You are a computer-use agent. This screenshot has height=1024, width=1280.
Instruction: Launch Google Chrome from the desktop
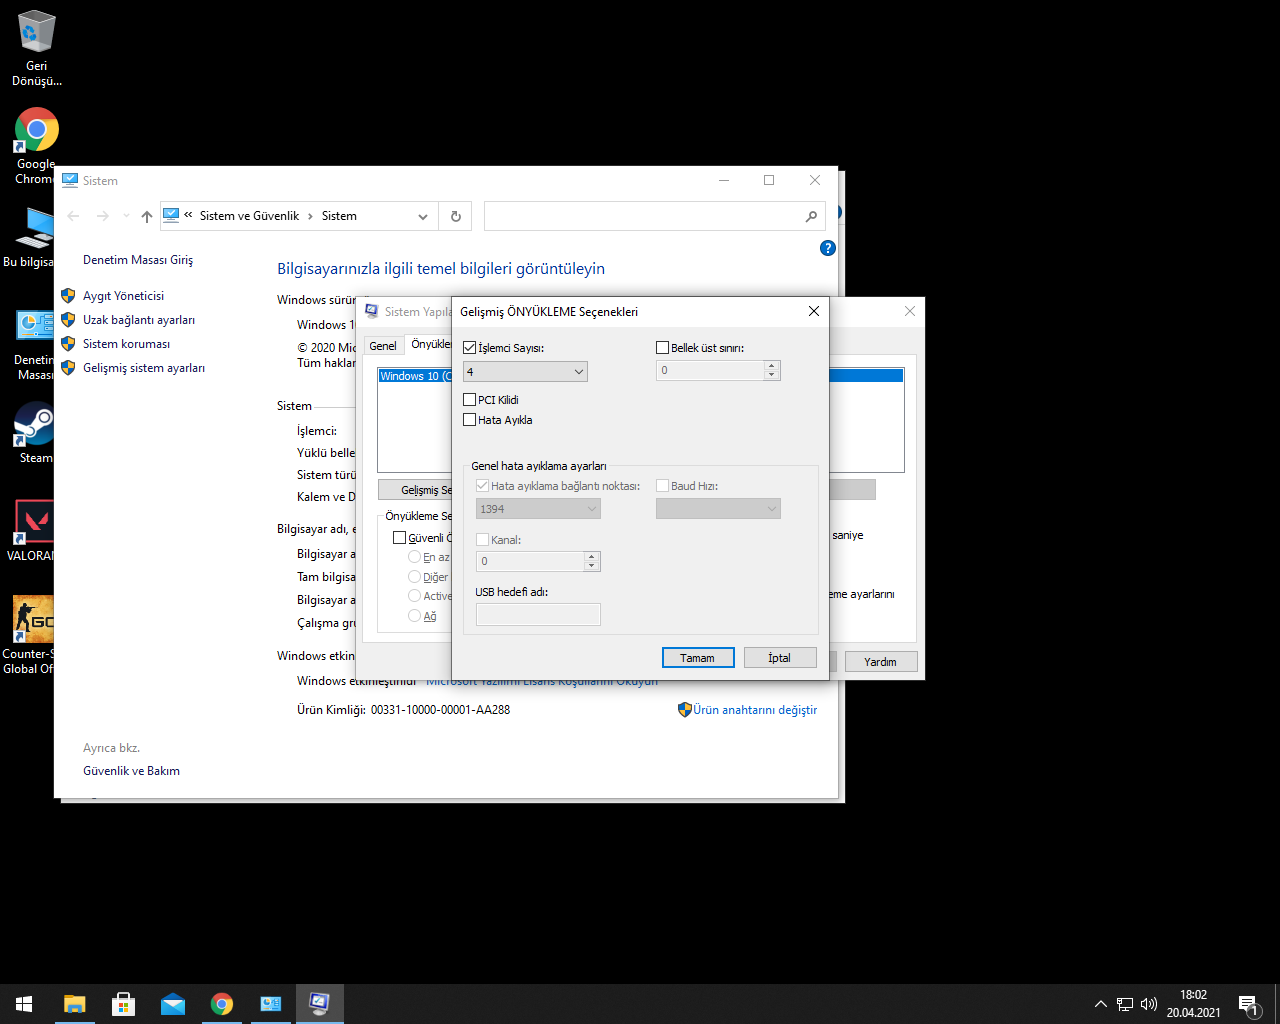click(x=36, y=145)
